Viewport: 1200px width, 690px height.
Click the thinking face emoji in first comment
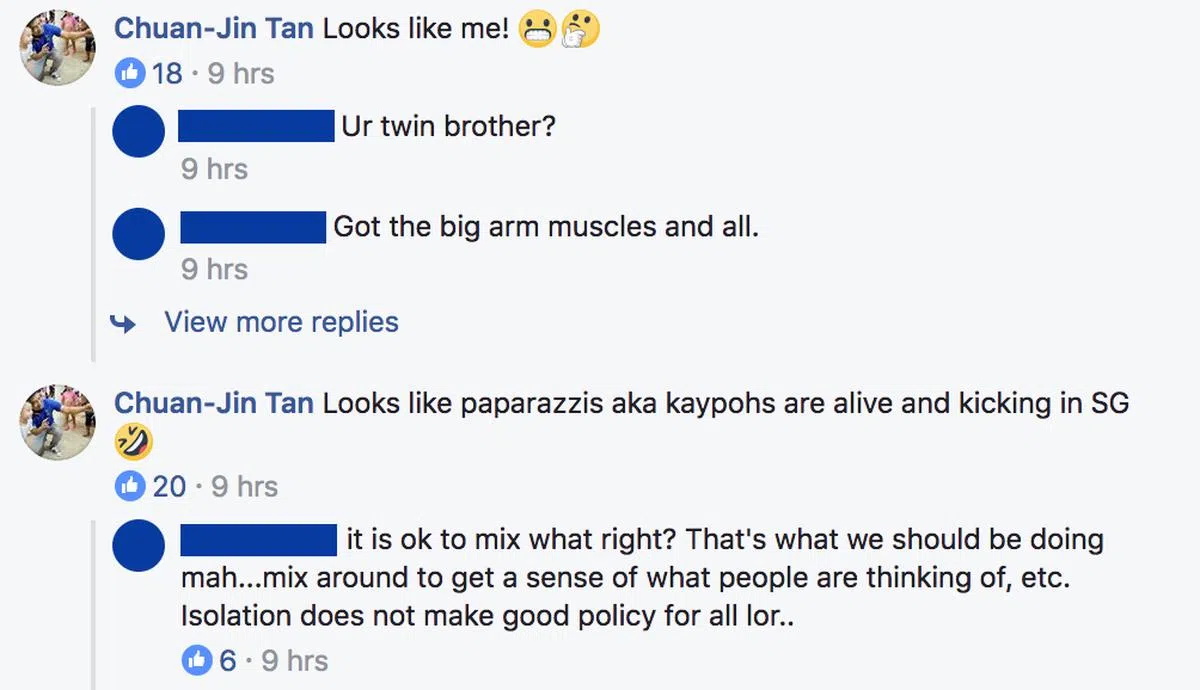coord(580,29)
